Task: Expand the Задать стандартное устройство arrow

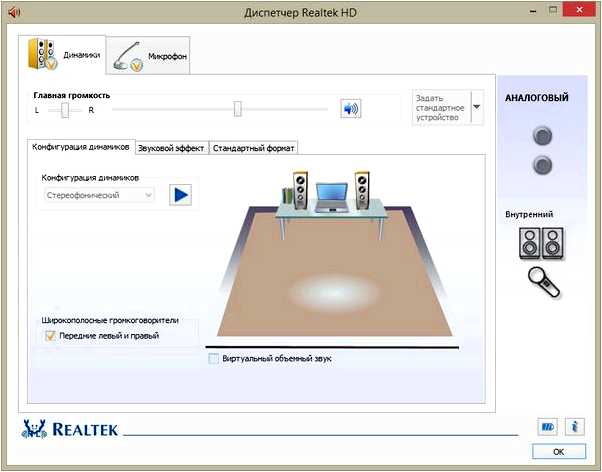Action: tap(476, 106)
